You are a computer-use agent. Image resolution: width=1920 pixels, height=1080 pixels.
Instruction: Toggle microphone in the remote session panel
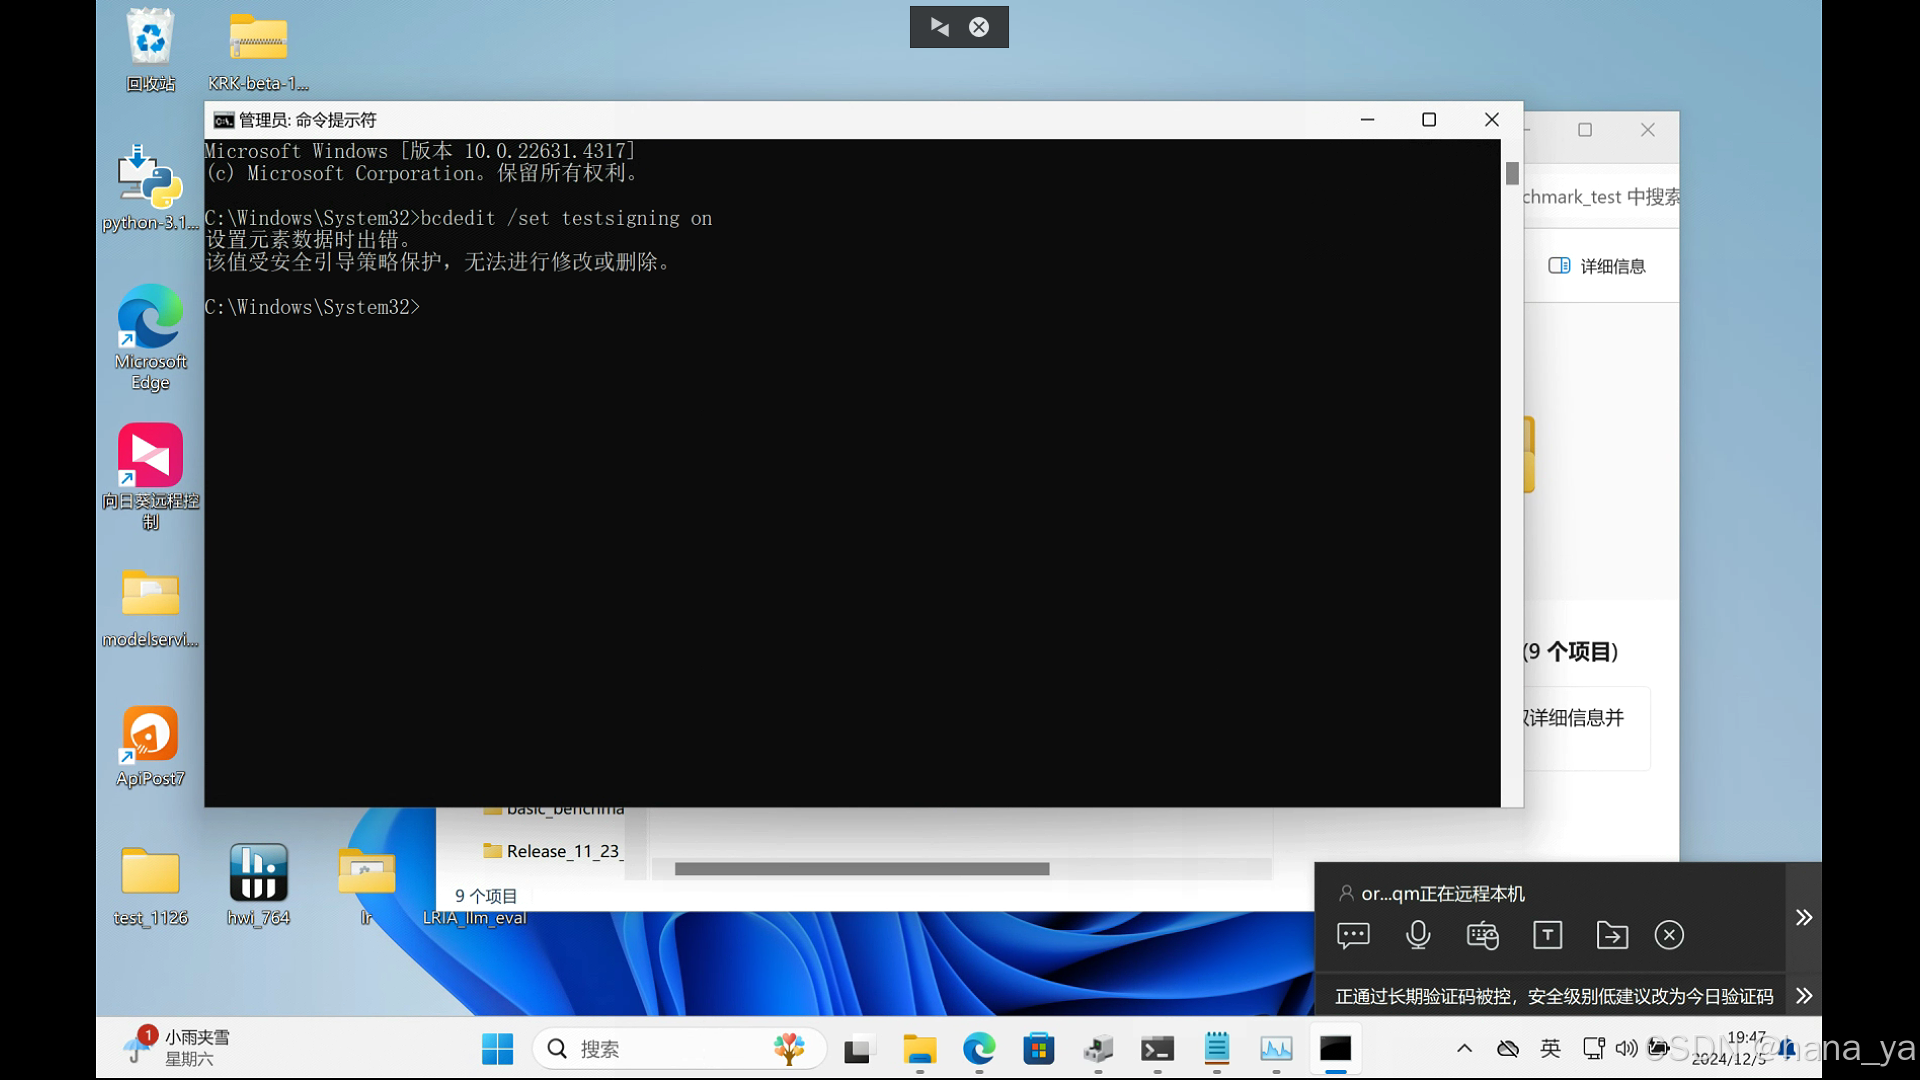(x=1418, y=935)
